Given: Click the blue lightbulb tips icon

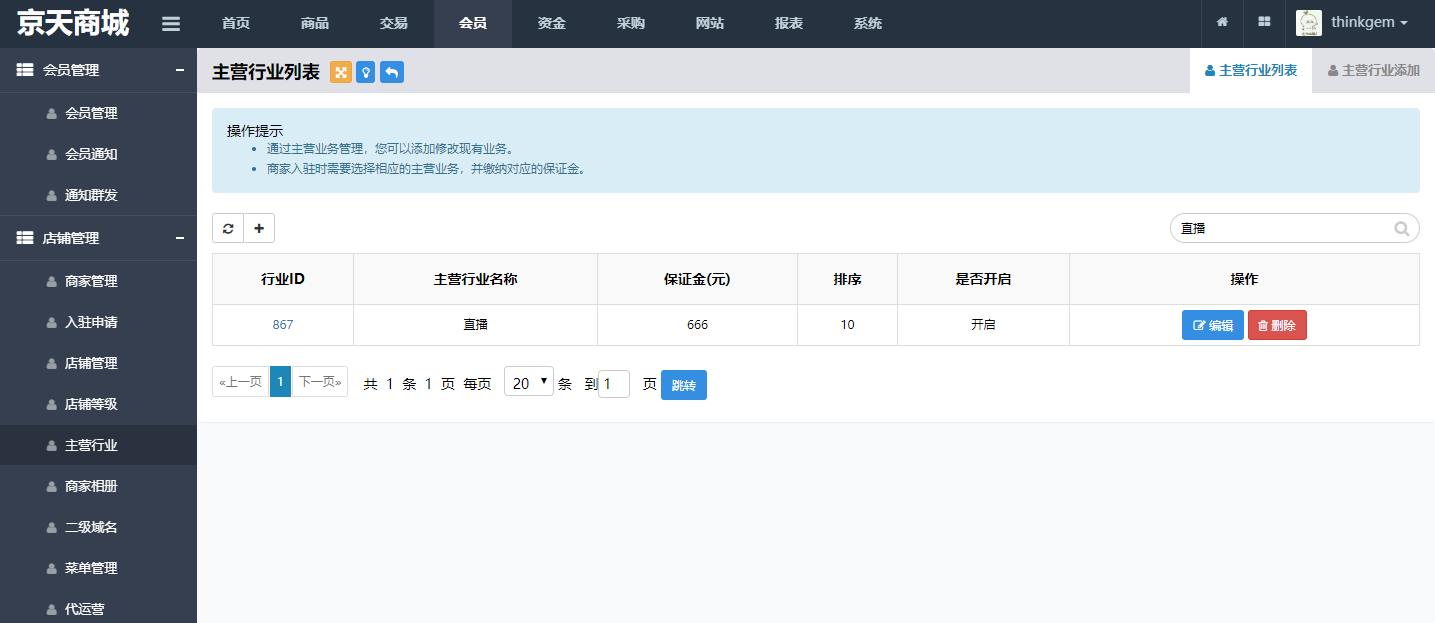Looking at the screenshot, I should (366, 72).
